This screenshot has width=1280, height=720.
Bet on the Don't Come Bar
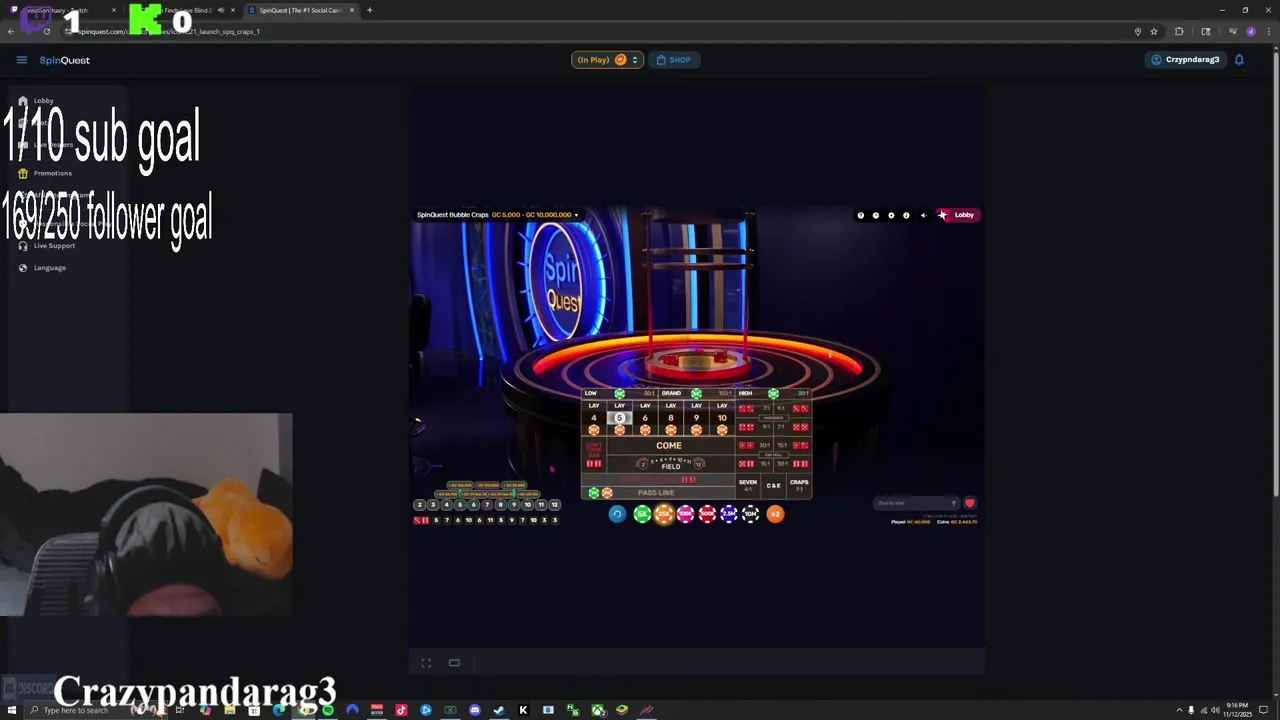[x=594, y=455]
